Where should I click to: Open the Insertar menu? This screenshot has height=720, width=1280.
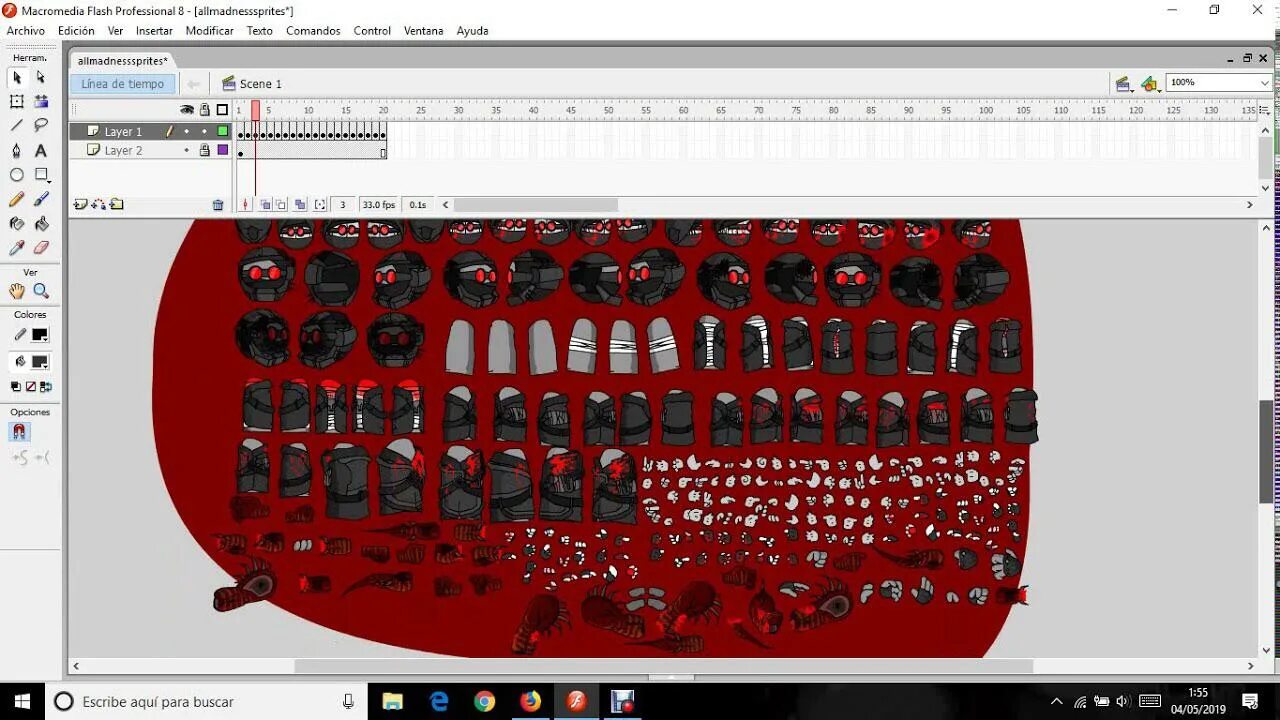(154, 31)
